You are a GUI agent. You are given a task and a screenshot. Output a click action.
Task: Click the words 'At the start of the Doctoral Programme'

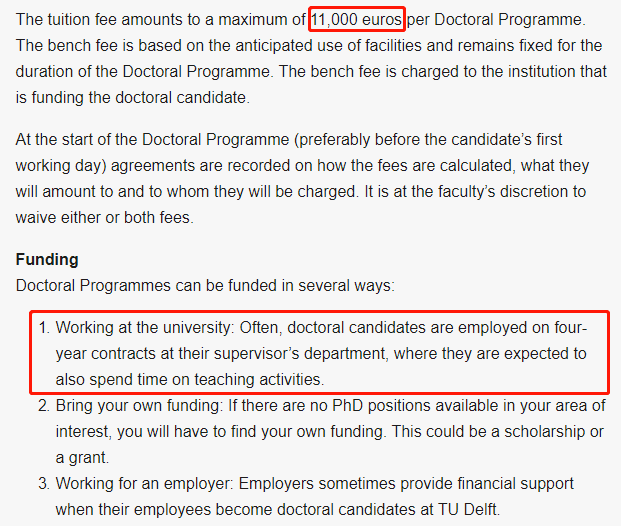(x=152, y=139)
